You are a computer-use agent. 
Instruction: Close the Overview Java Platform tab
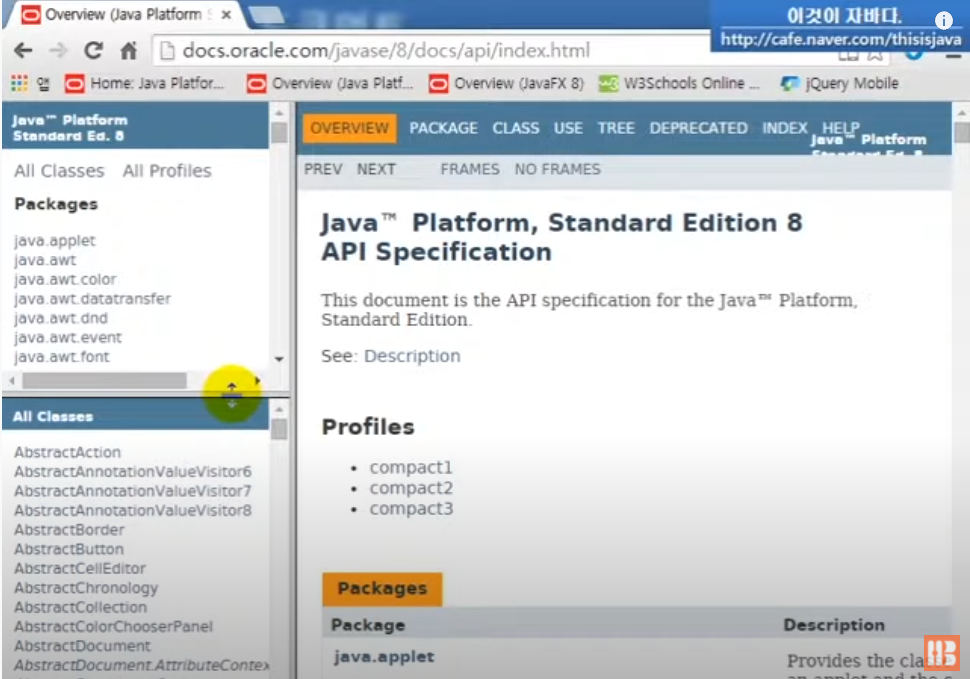point(226,14)
